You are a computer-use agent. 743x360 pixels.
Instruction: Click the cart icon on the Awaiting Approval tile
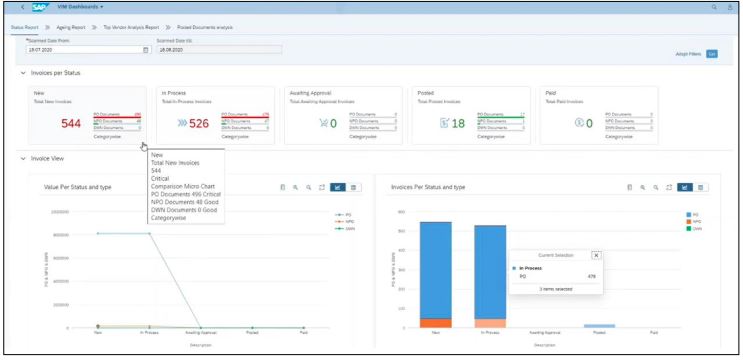pyautogui.click(x=324, y=124)
